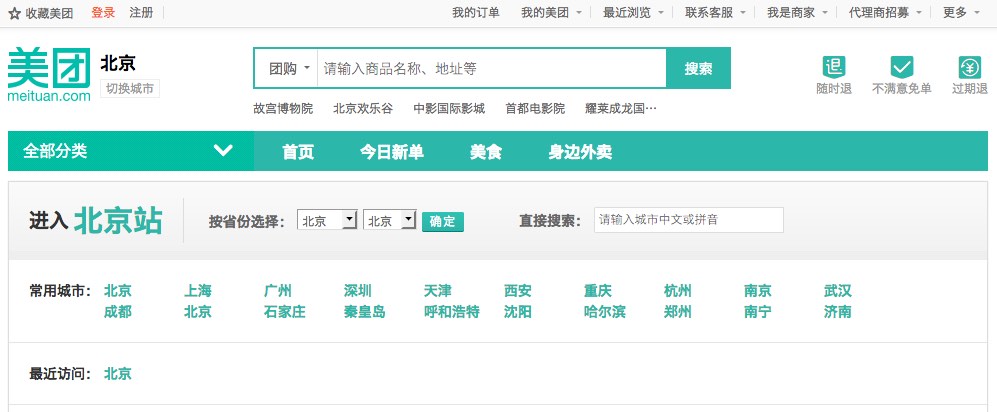Click the 确定 confirm button
The width and height of the screenshot is (997, 412).
pos(443,221)
